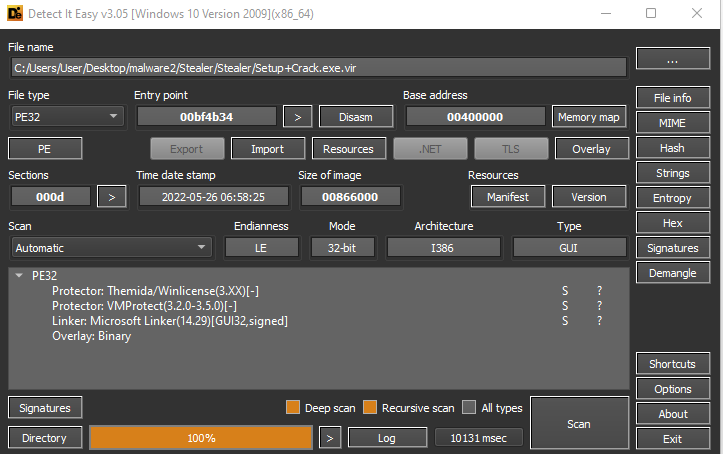Open the Hex viewer
Screen dimensions: 723x454
pos(673,223)
